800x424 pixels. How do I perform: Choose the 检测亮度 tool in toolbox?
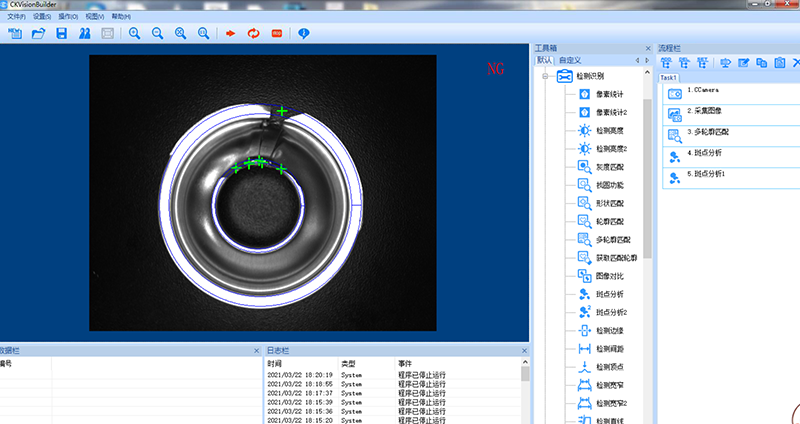[x=608, y=131]
